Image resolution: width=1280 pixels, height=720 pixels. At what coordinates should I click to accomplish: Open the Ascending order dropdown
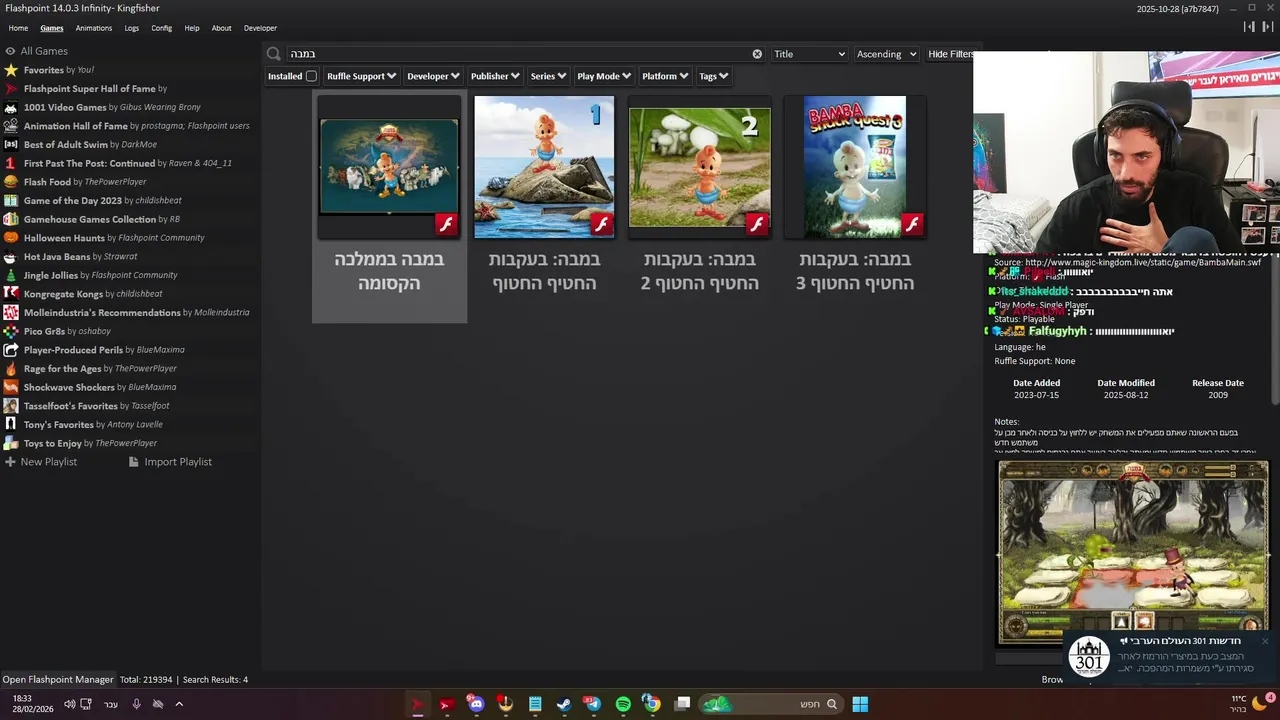[886, 54]
